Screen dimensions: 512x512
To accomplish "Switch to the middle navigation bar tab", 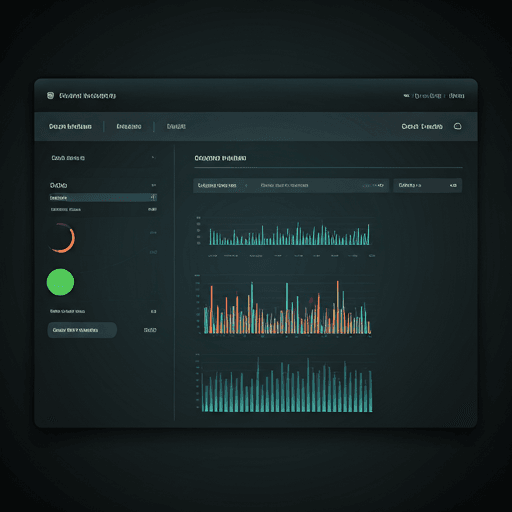I will click(x=129, y=127).
